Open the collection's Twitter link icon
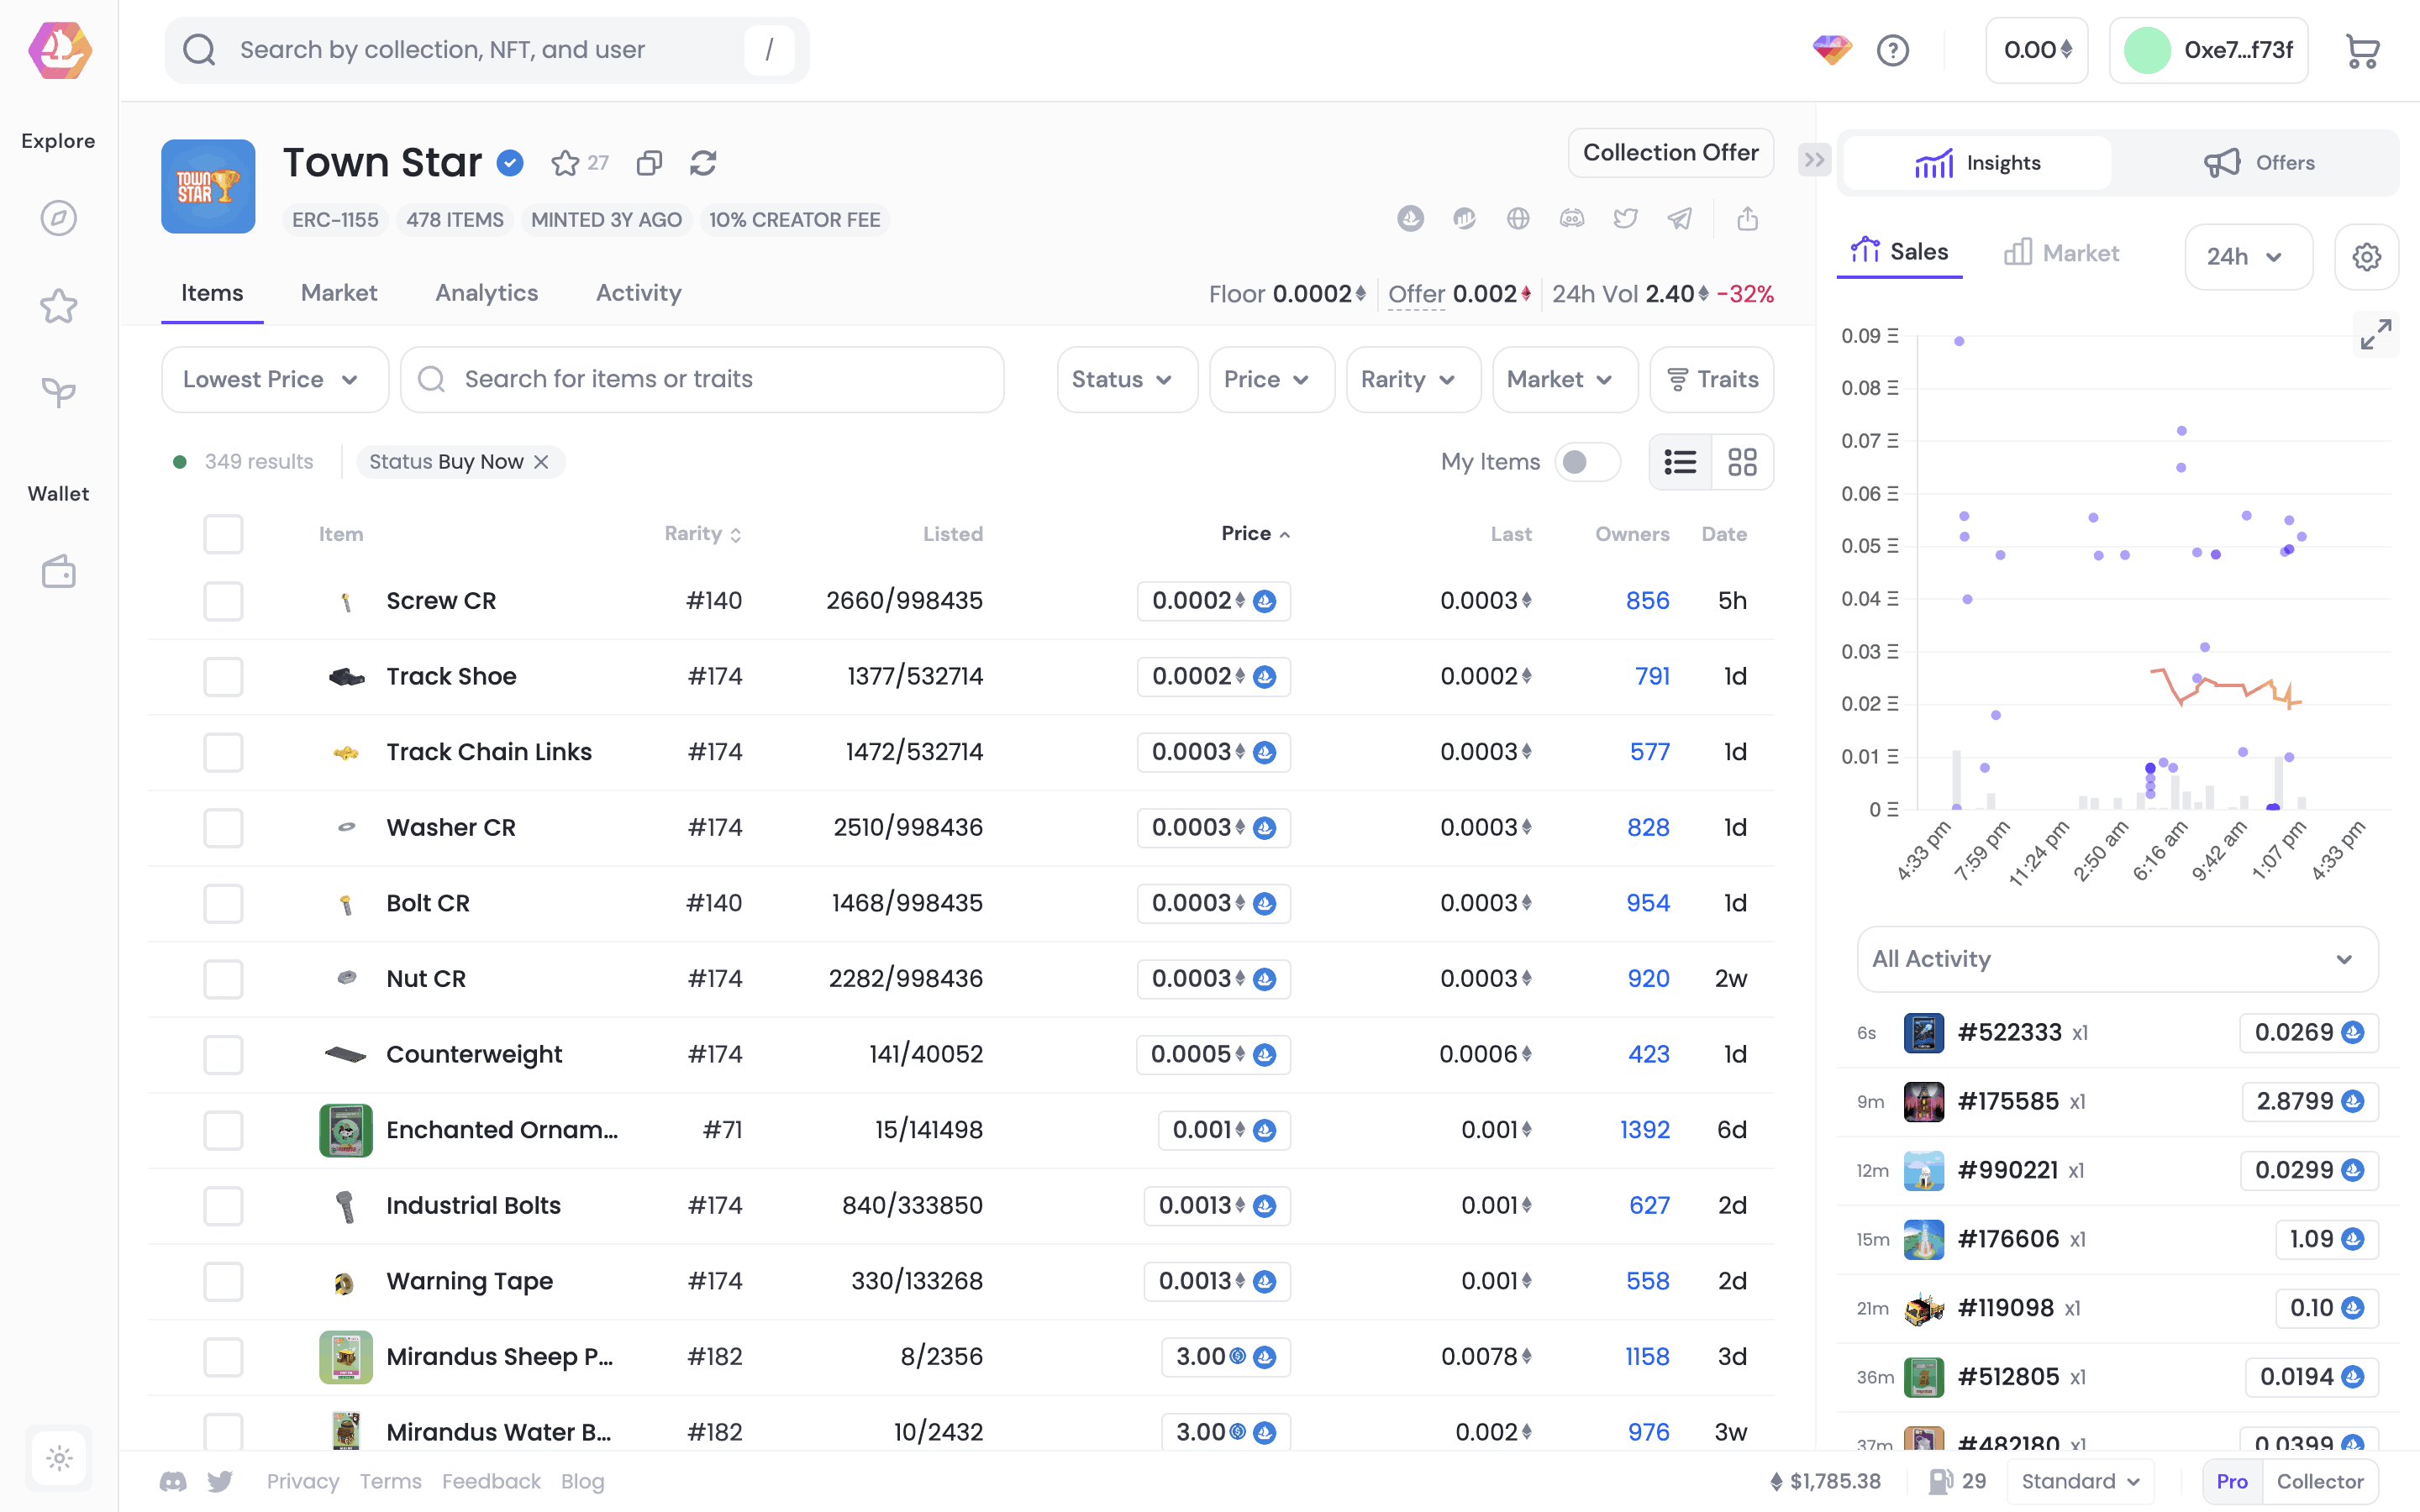Viewport: 2420px width, 1512px height. (x=1625, y=218)
